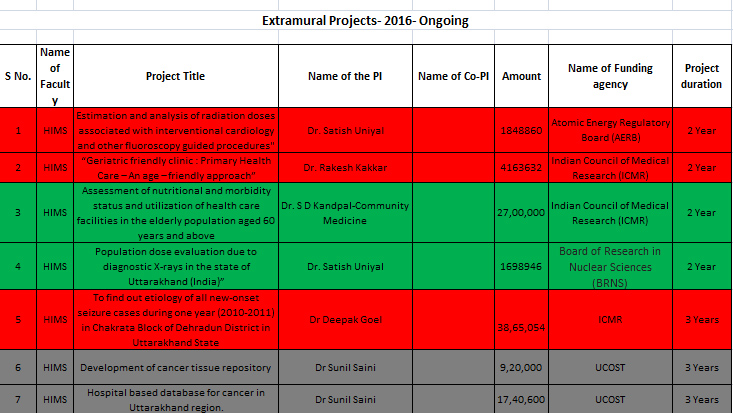Select the amount 4163632
The image size is (733, 413).
click(521, 167)
